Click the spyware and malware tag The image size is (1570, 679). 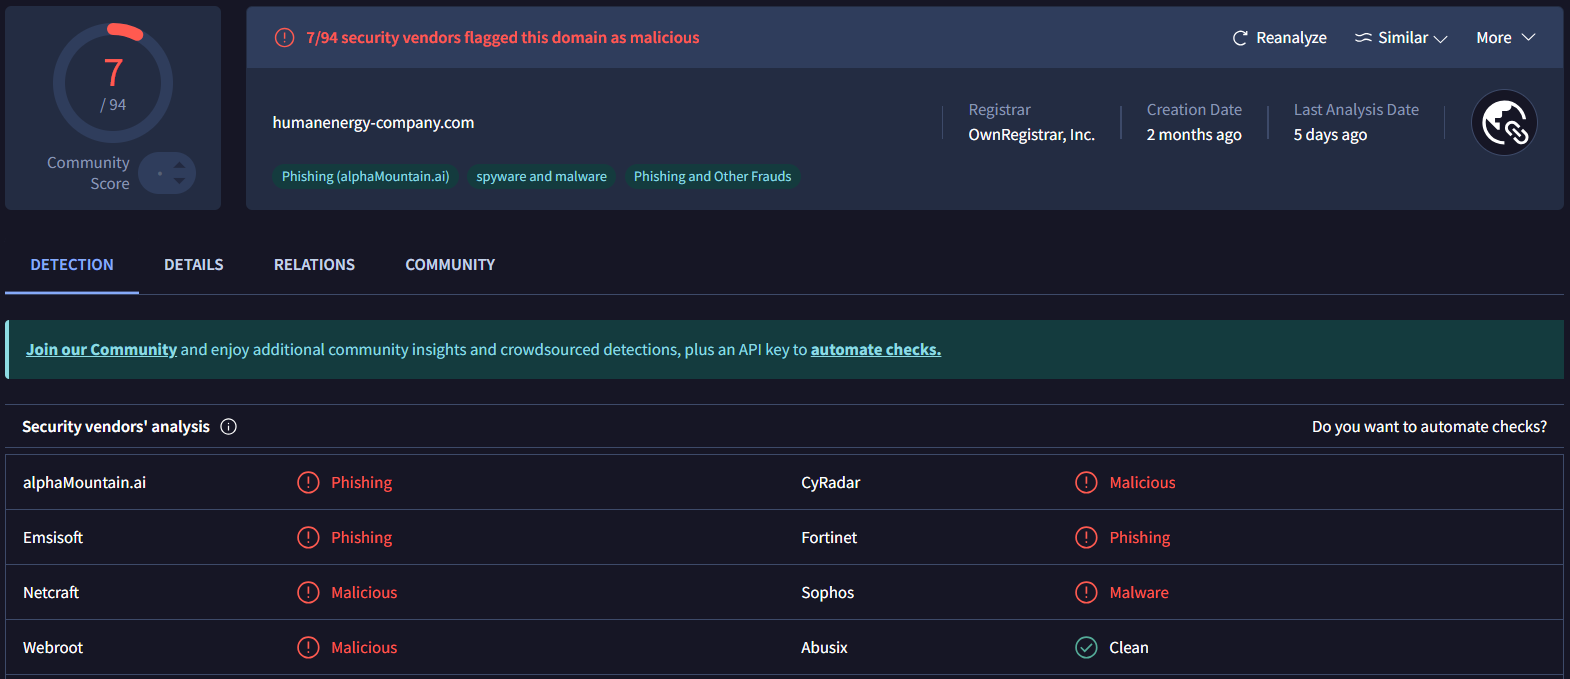[x=541, y=177]
